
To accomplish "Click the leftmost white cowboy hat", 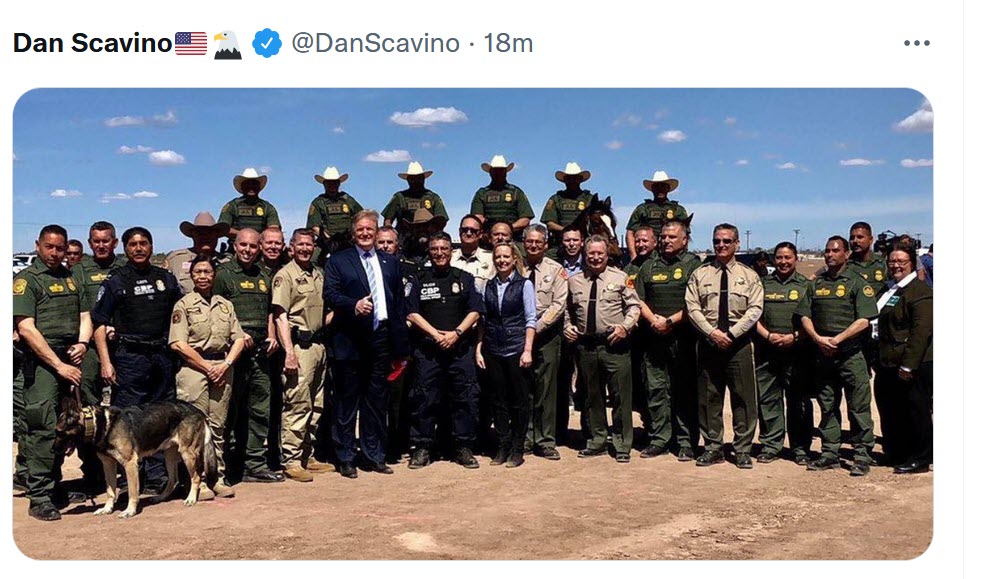I will 250,179.
